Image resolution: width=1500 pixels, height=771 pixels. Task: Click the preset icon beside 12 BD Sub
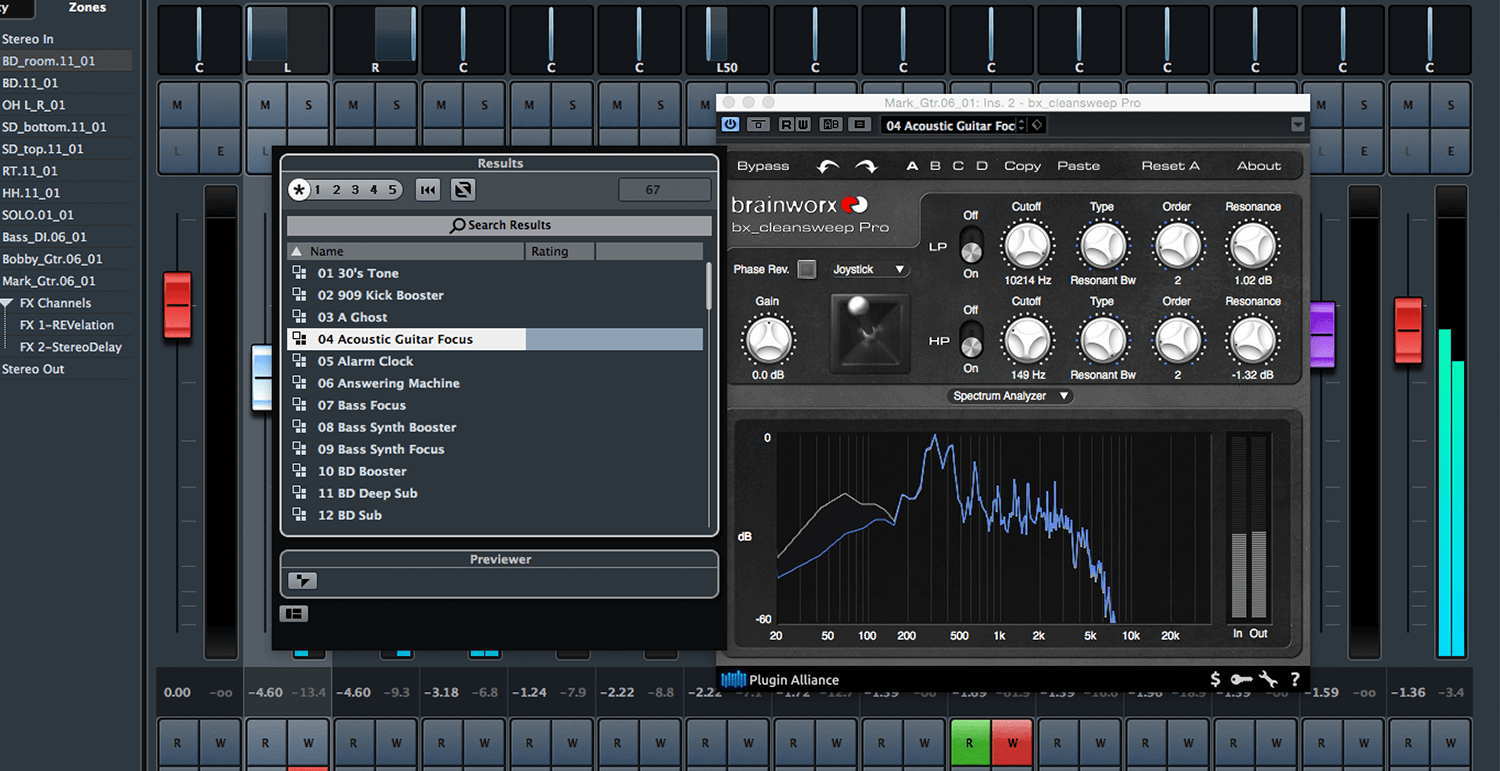pyautogui.click(x=299, y=515)
